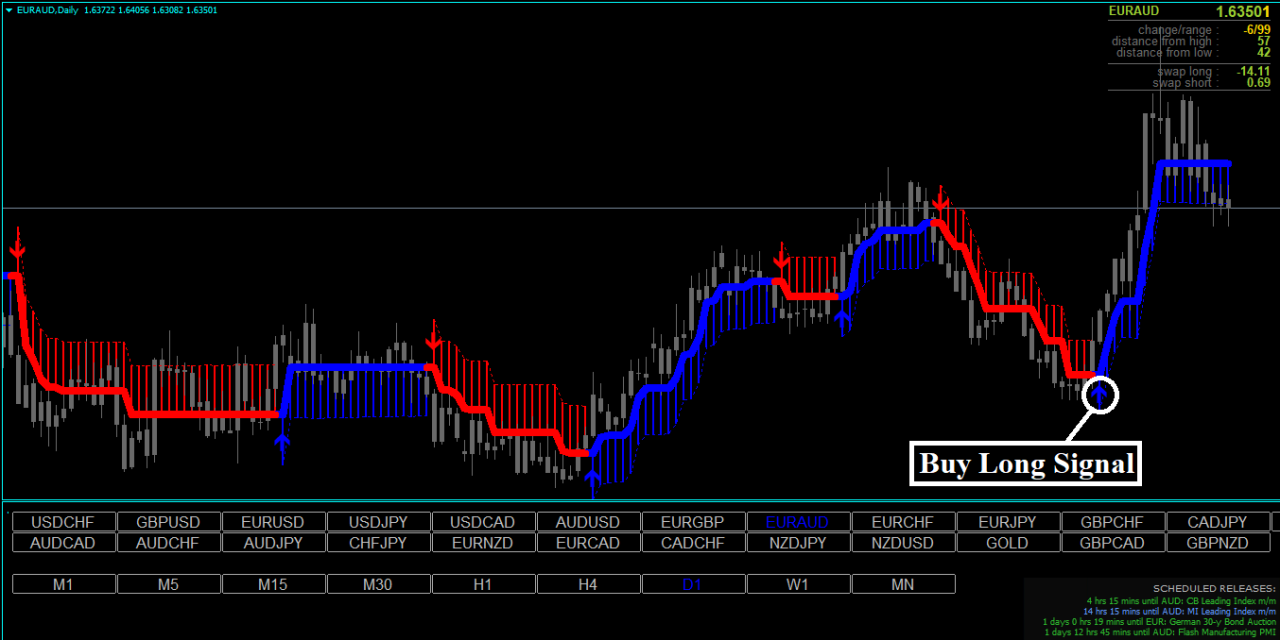The width and height of the screenshot is (1280, 640).
Task: Click the CB Leading Index m/m release line
Action: click(1180, 599)
